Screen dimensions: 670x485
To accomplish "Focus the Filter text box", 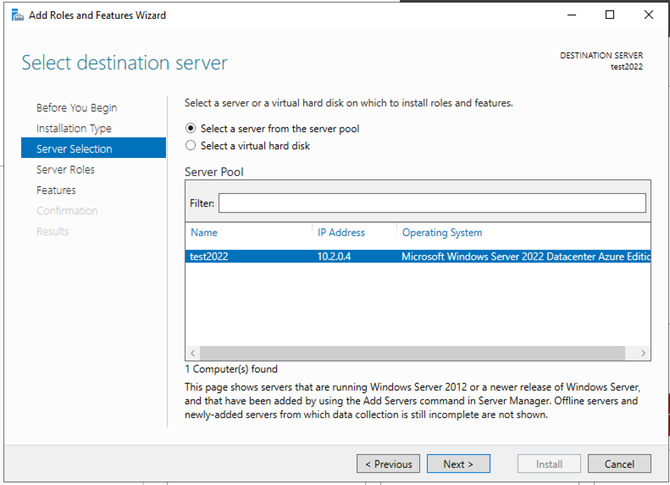I will [x=432, y=203].
